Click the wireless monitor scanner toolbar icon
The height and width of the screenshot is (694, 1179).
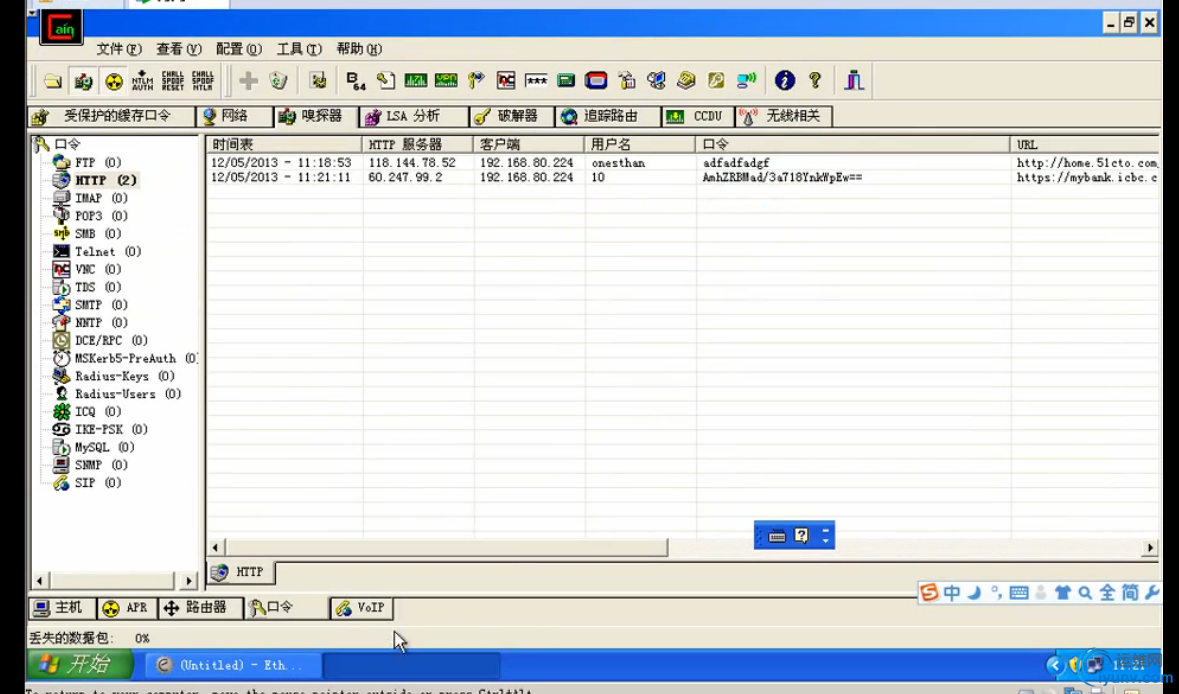[x=747, y=80]
